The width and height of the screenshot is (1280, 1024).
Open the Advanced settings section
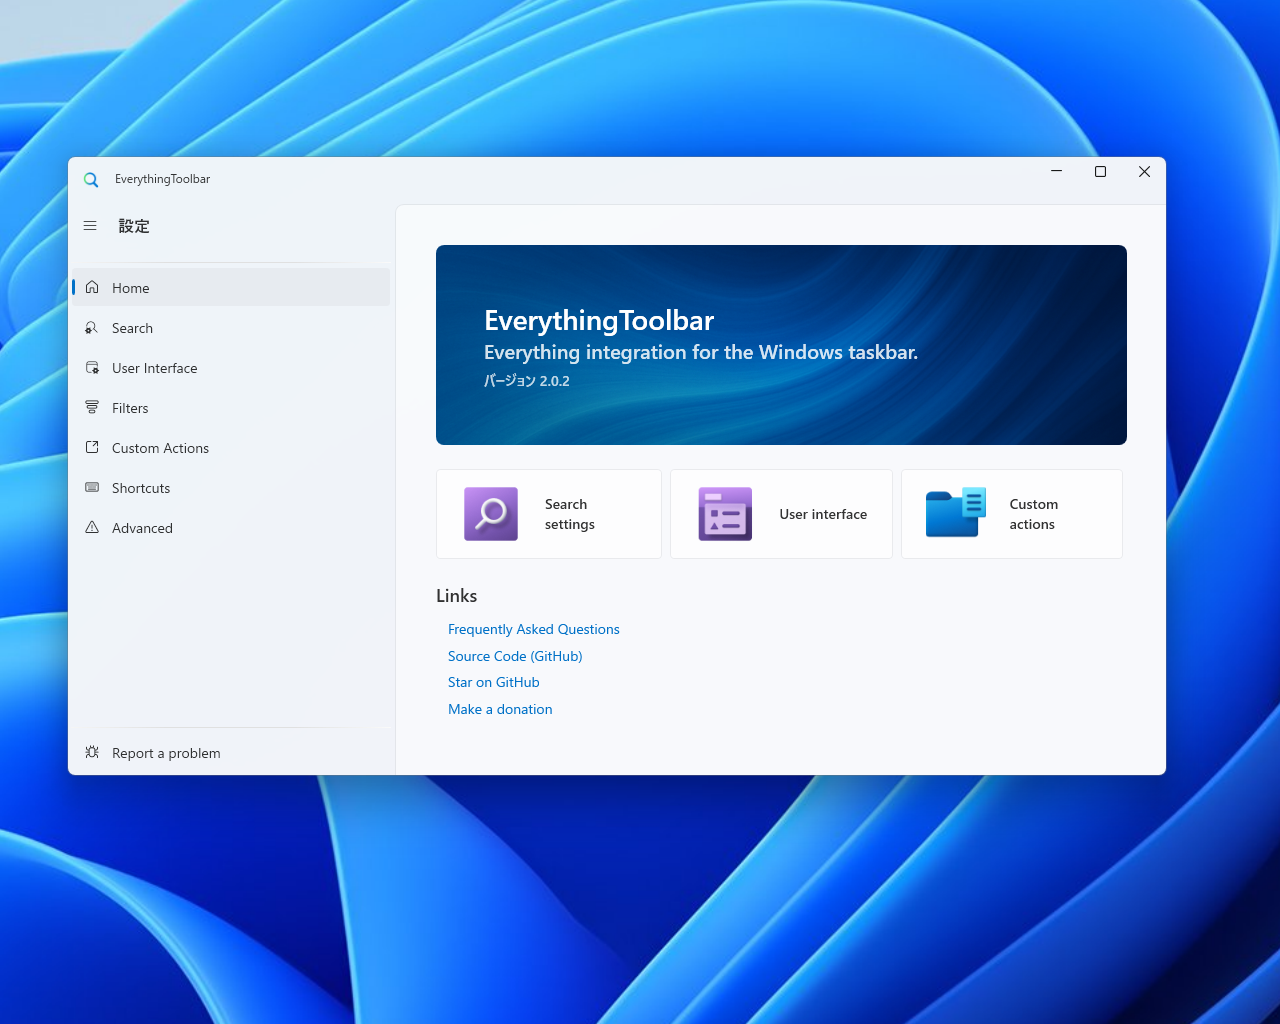(142, 527)
